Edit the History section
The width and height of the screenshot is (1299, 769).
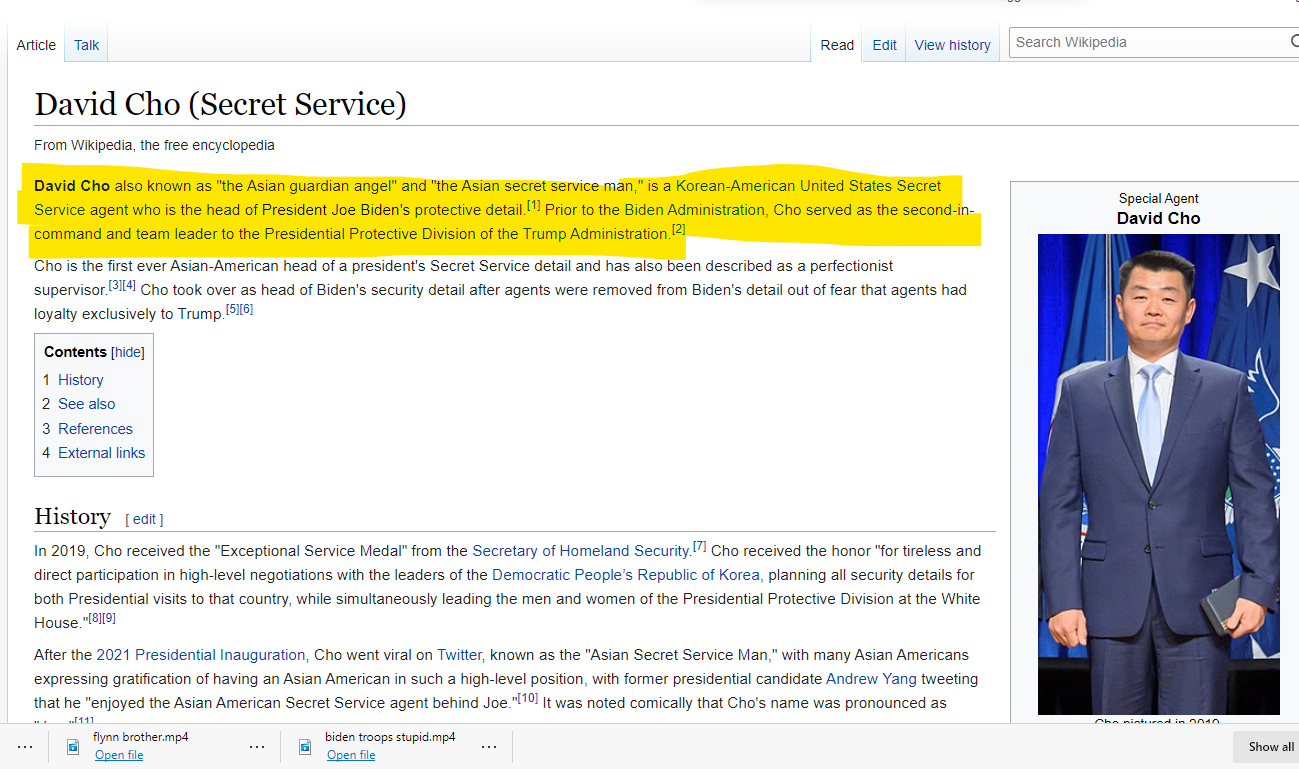tap(144, 519)
